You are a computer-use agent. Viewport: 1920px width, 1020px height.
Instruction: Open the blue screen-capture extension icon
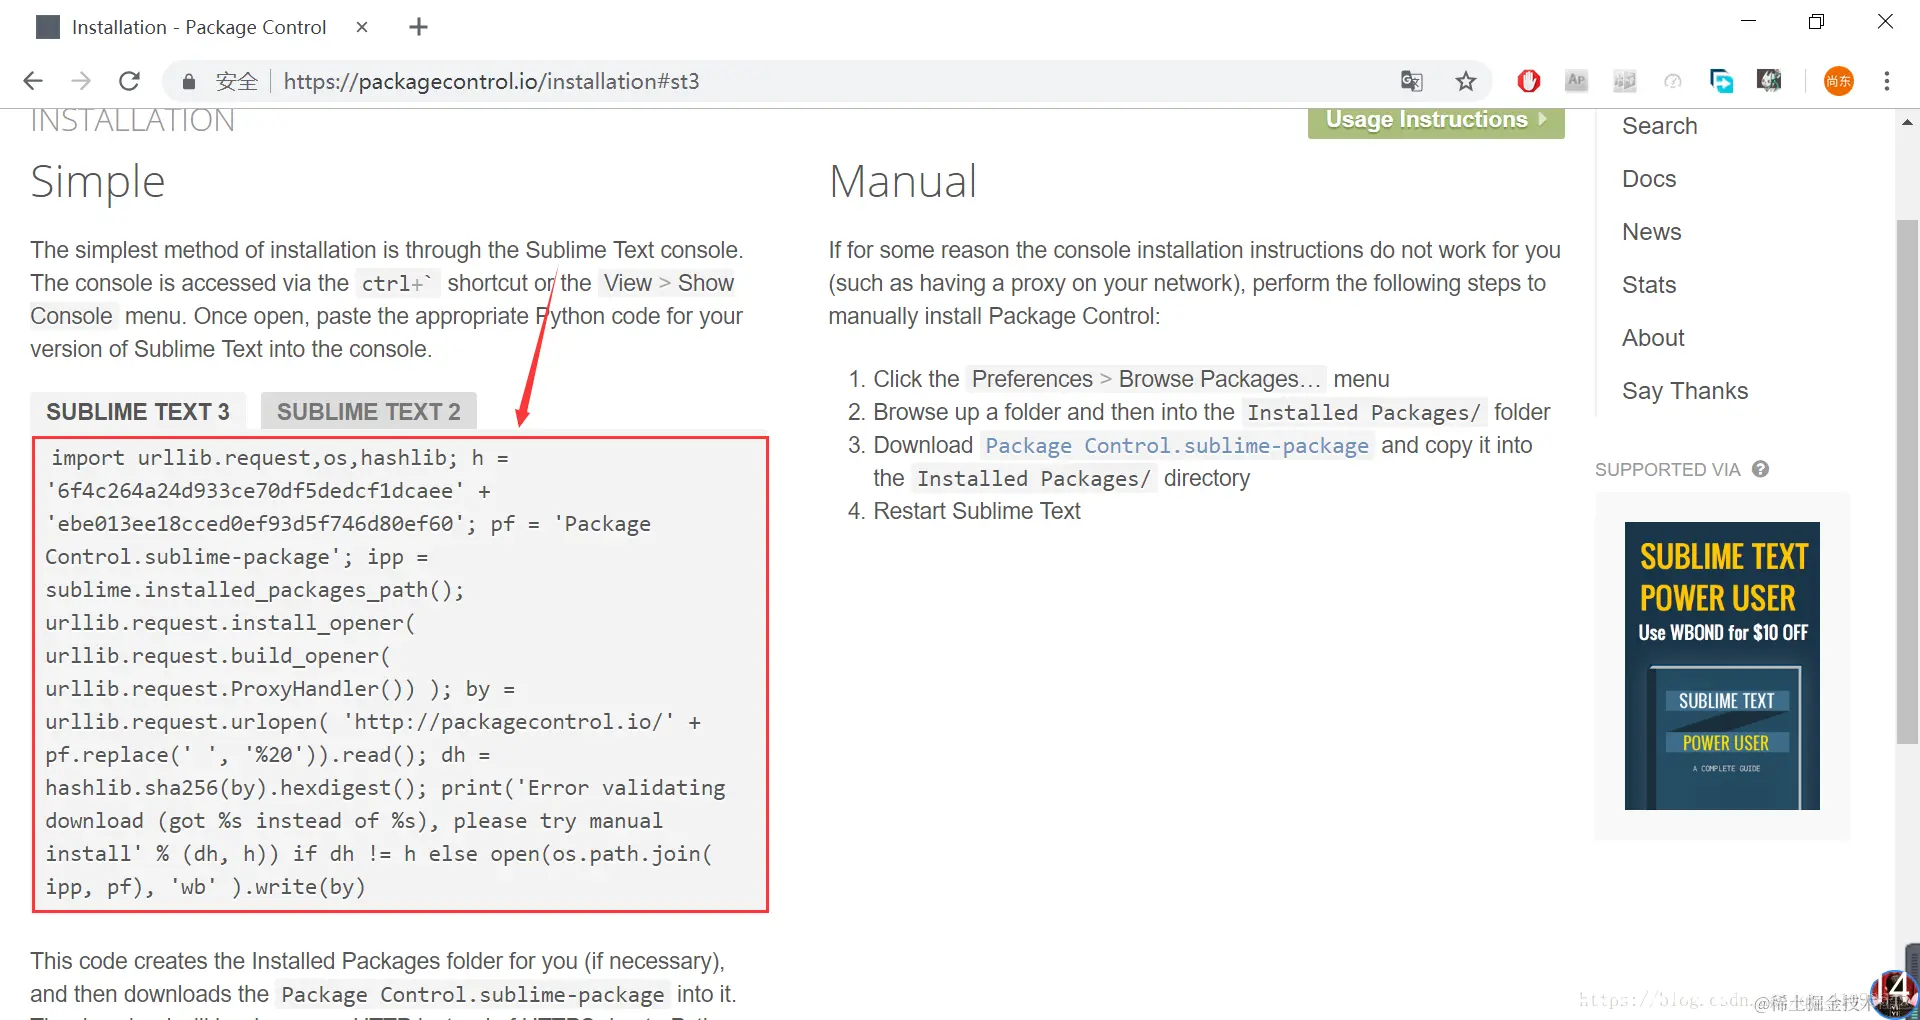[1721, 81]
